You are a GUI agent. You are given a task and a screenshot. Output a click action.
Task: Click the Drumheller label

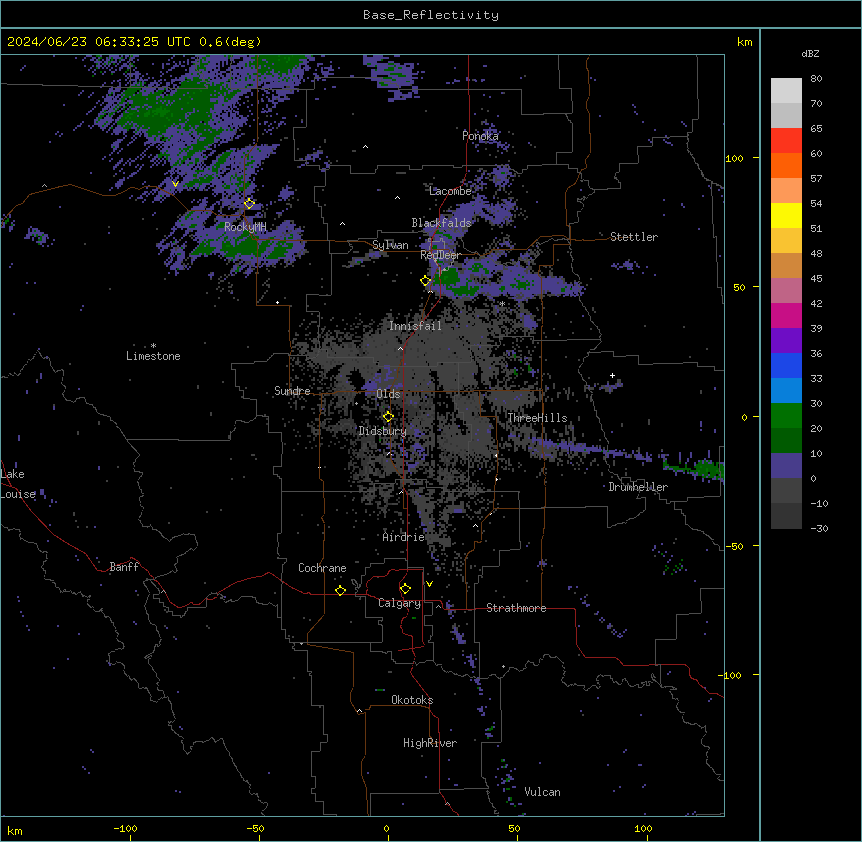point(638,487)
